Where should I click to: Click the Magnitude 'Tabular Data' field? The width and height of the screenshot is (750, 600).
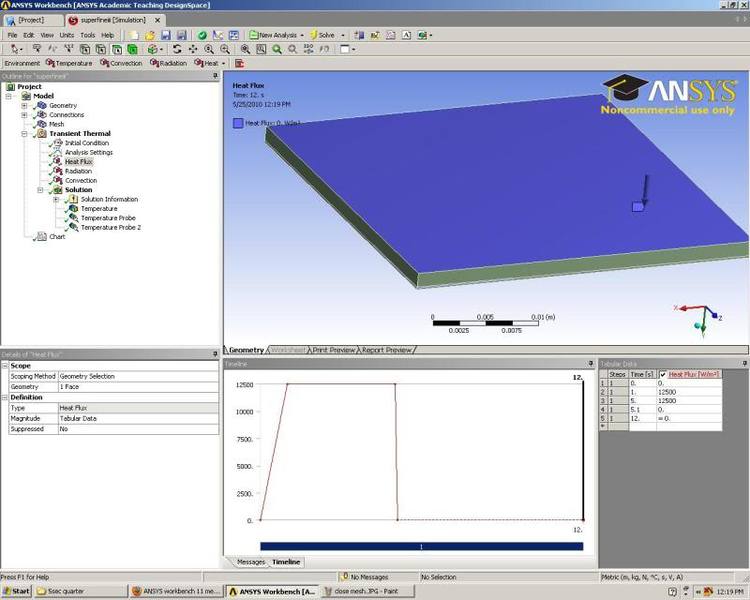tap(138, 418)
